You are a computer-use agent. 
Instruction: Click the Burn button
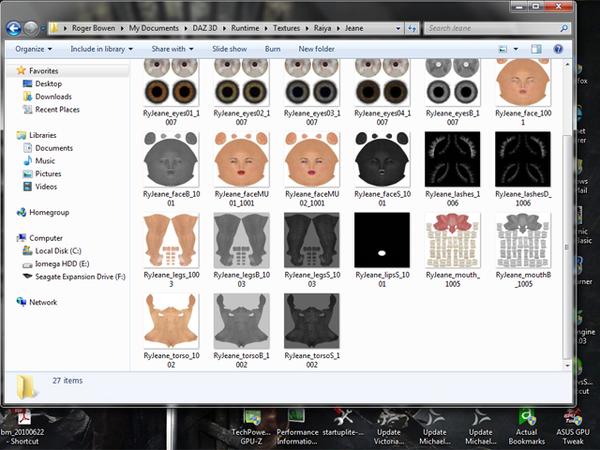click(x=272, y=49)
